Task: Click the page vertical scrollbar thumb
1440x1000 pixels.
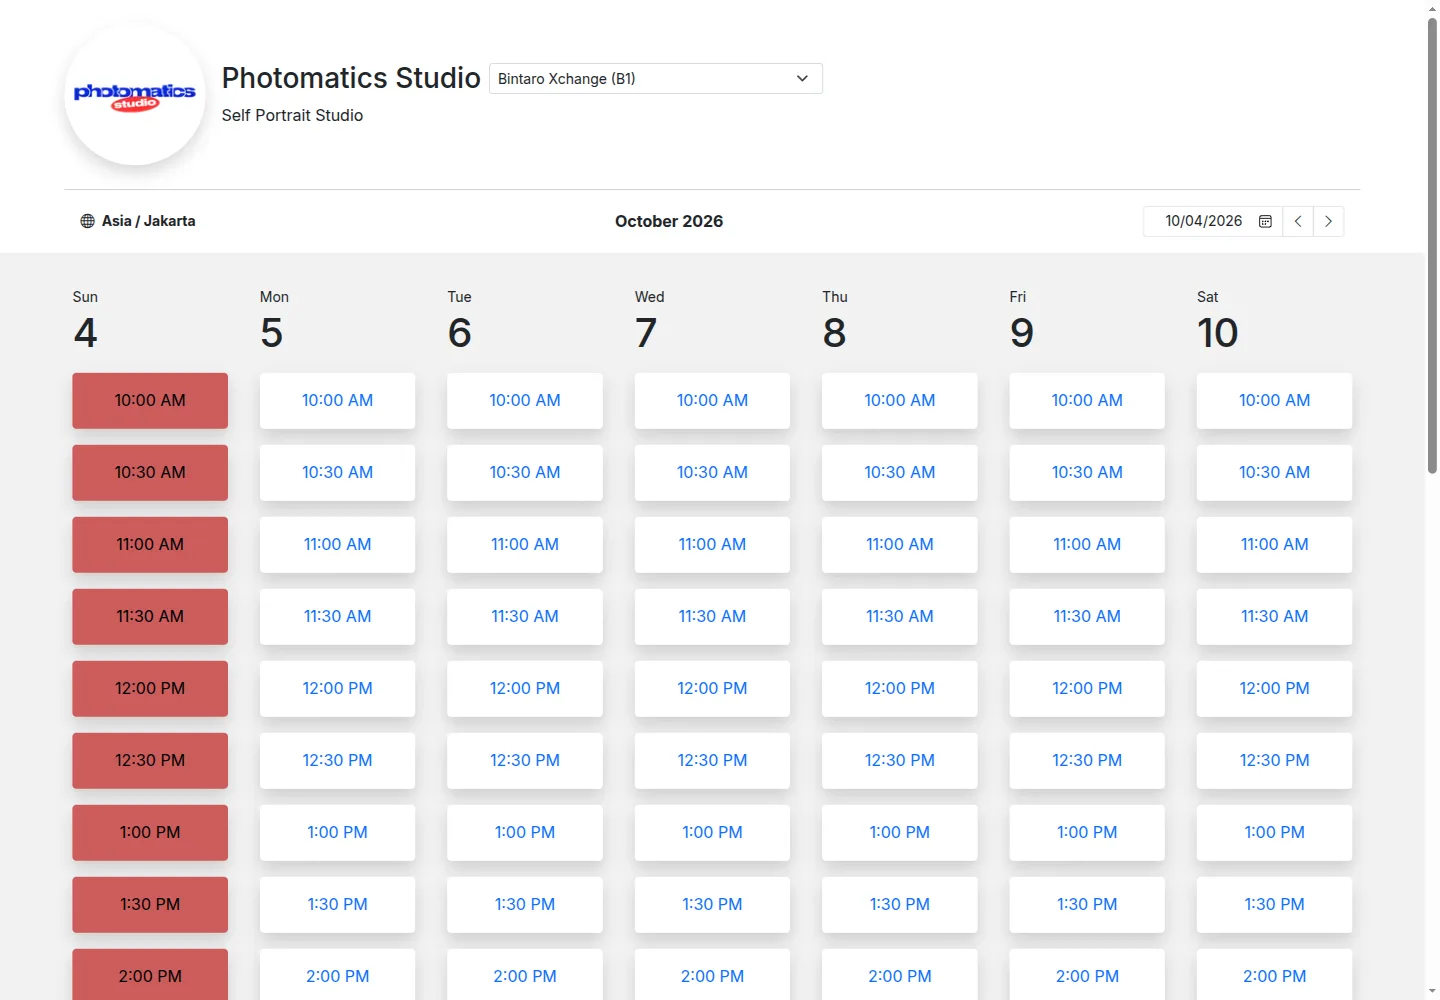Action: coord(1432,245)
